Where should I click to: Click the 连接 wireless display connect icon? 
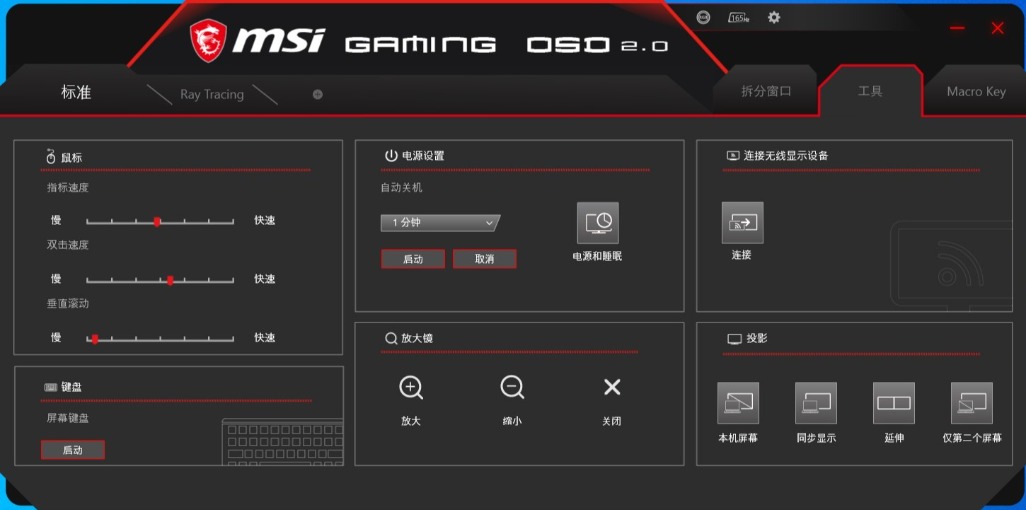tap(742, 223)
